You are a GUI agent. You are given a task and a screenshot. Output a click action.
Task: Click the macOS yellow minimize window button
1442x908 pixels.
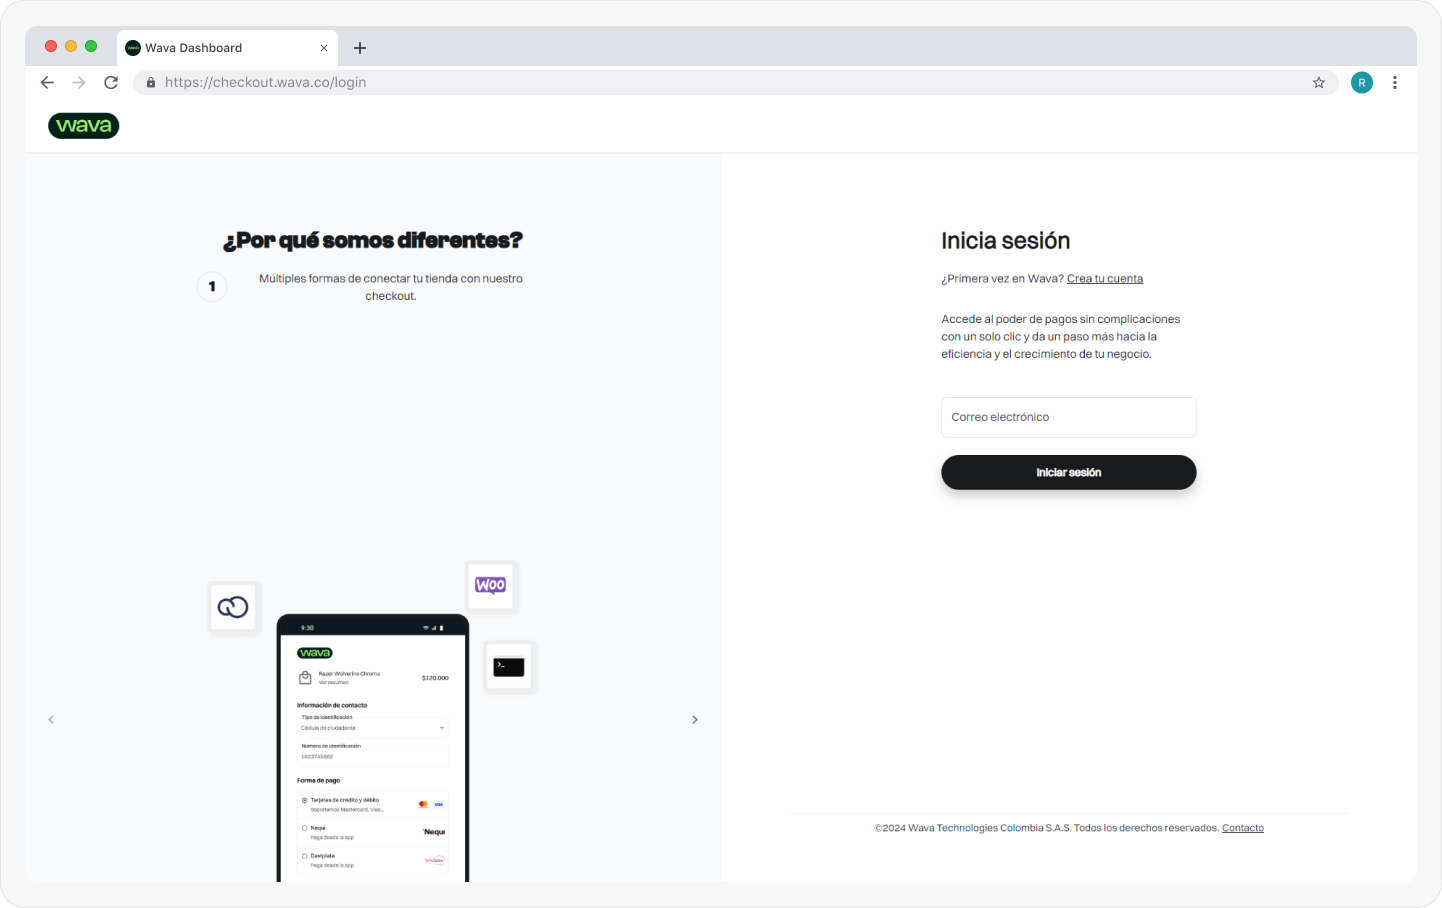[71, 46]
